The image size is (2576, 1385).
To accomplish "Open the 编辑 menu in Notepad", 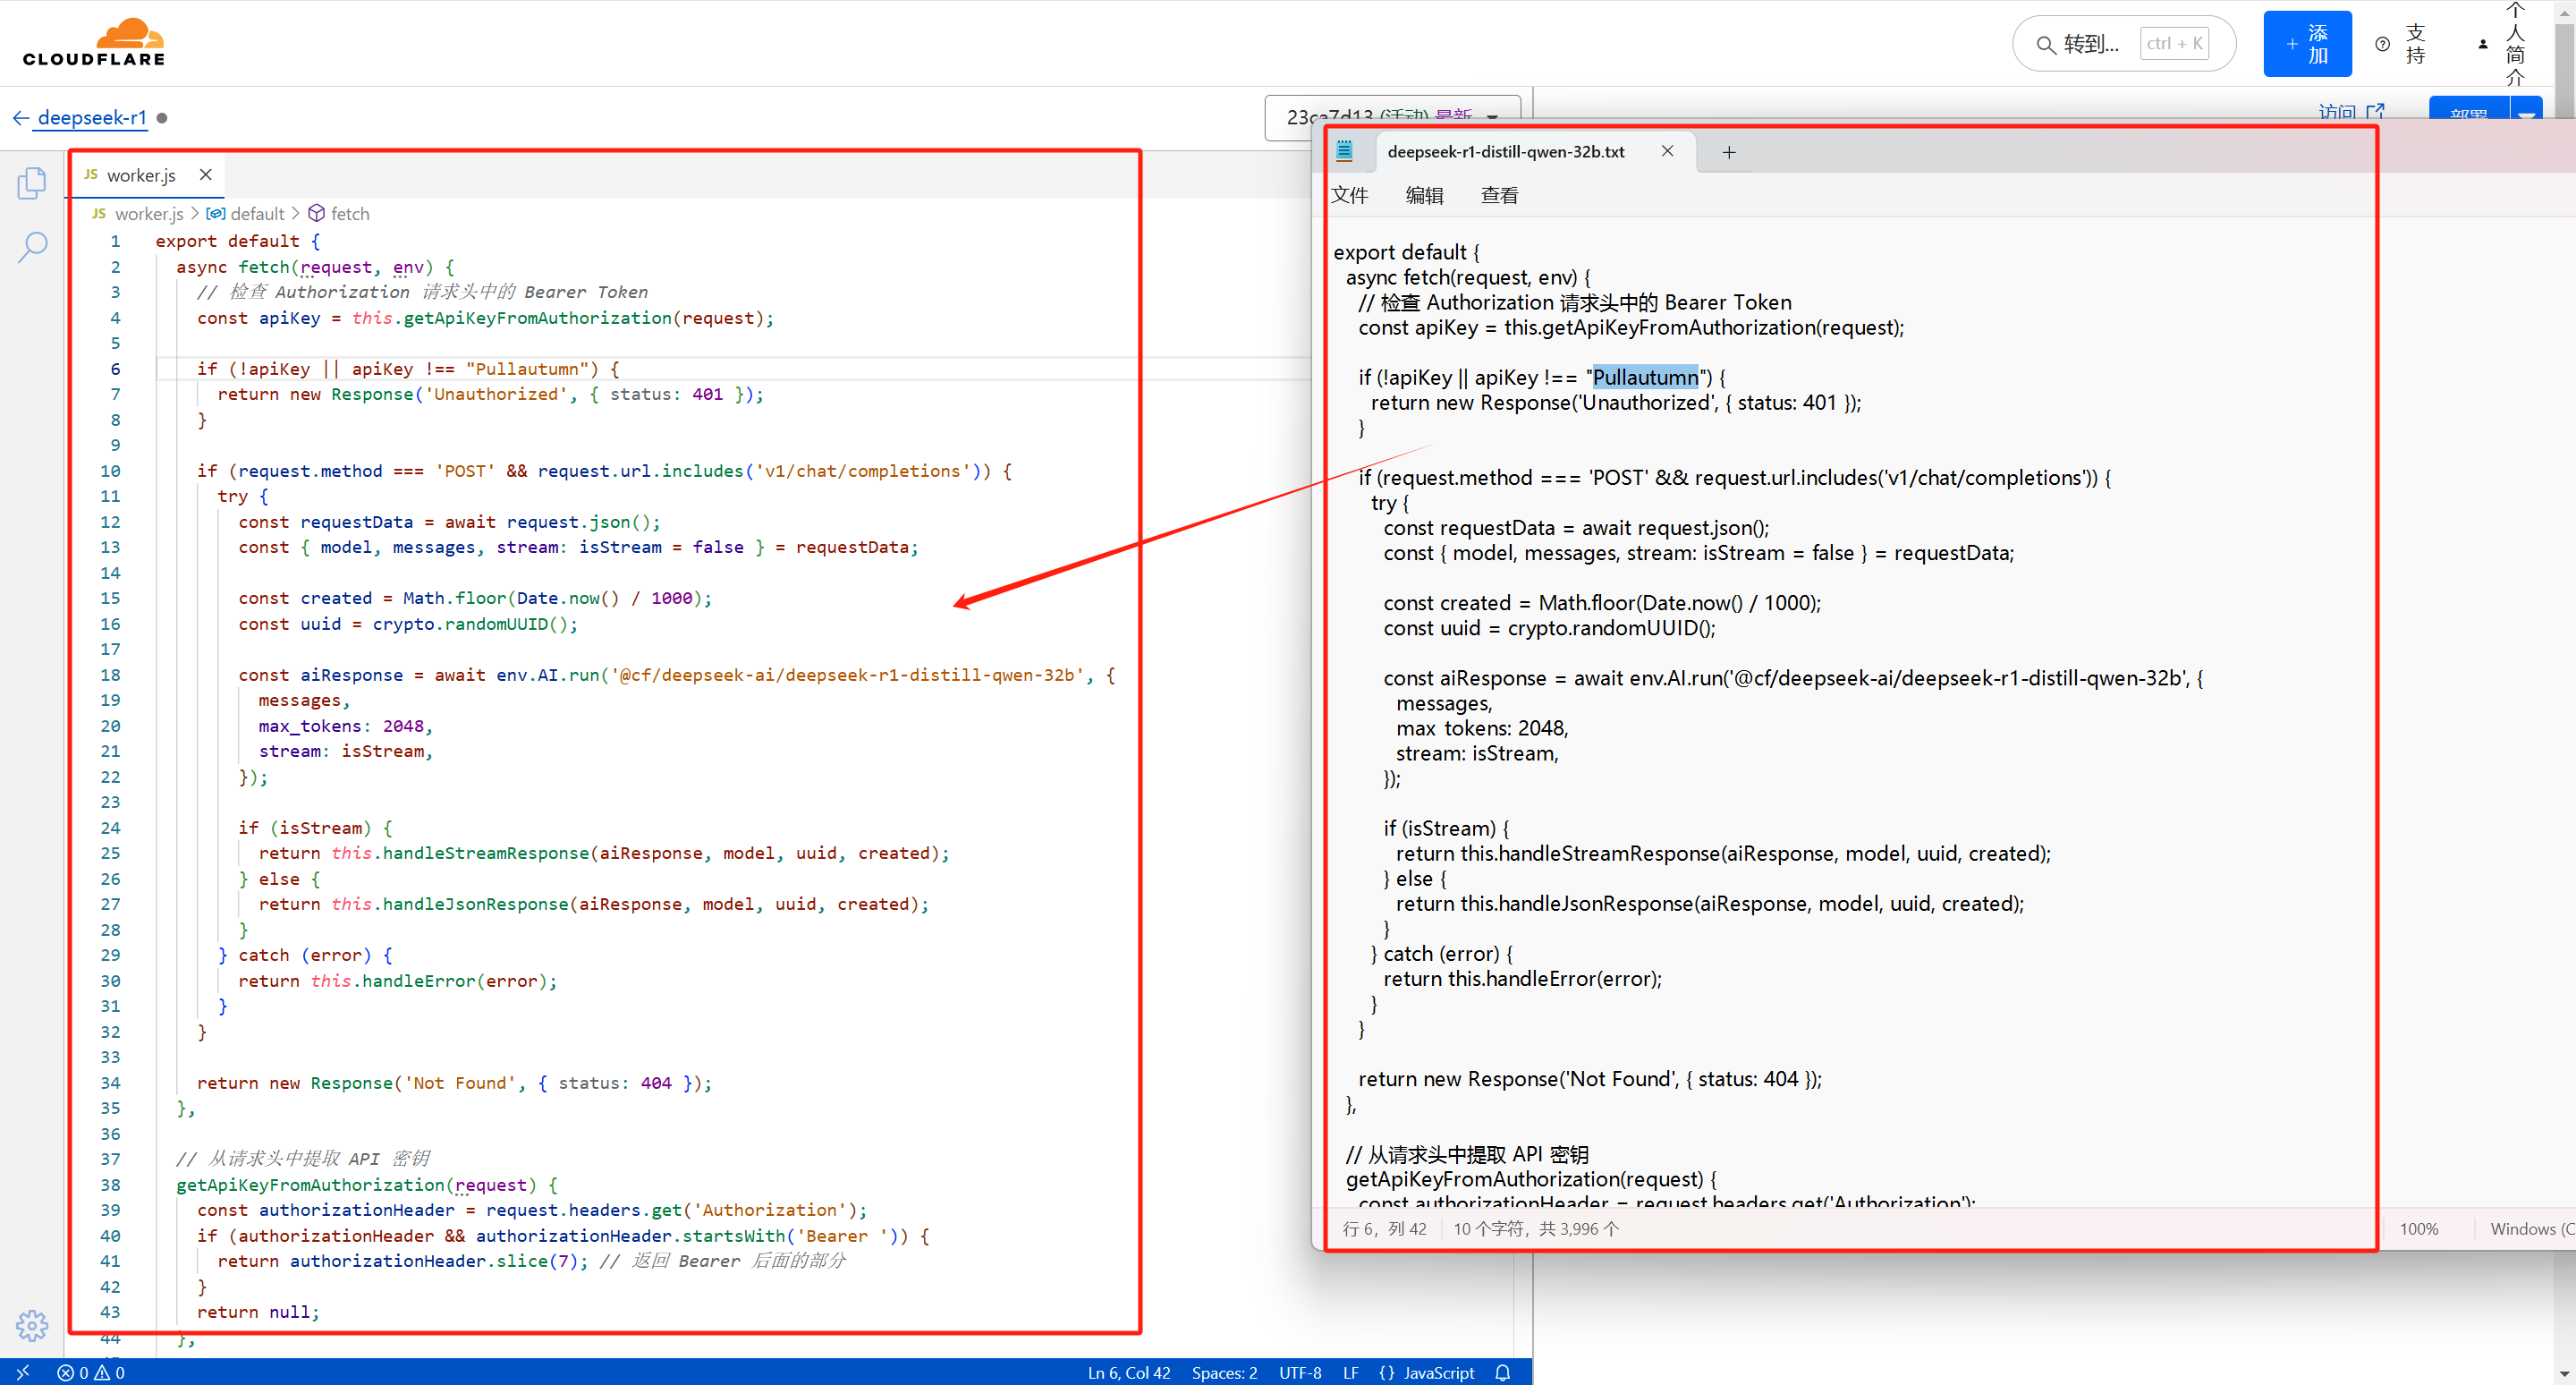I will coord(1424,195).
